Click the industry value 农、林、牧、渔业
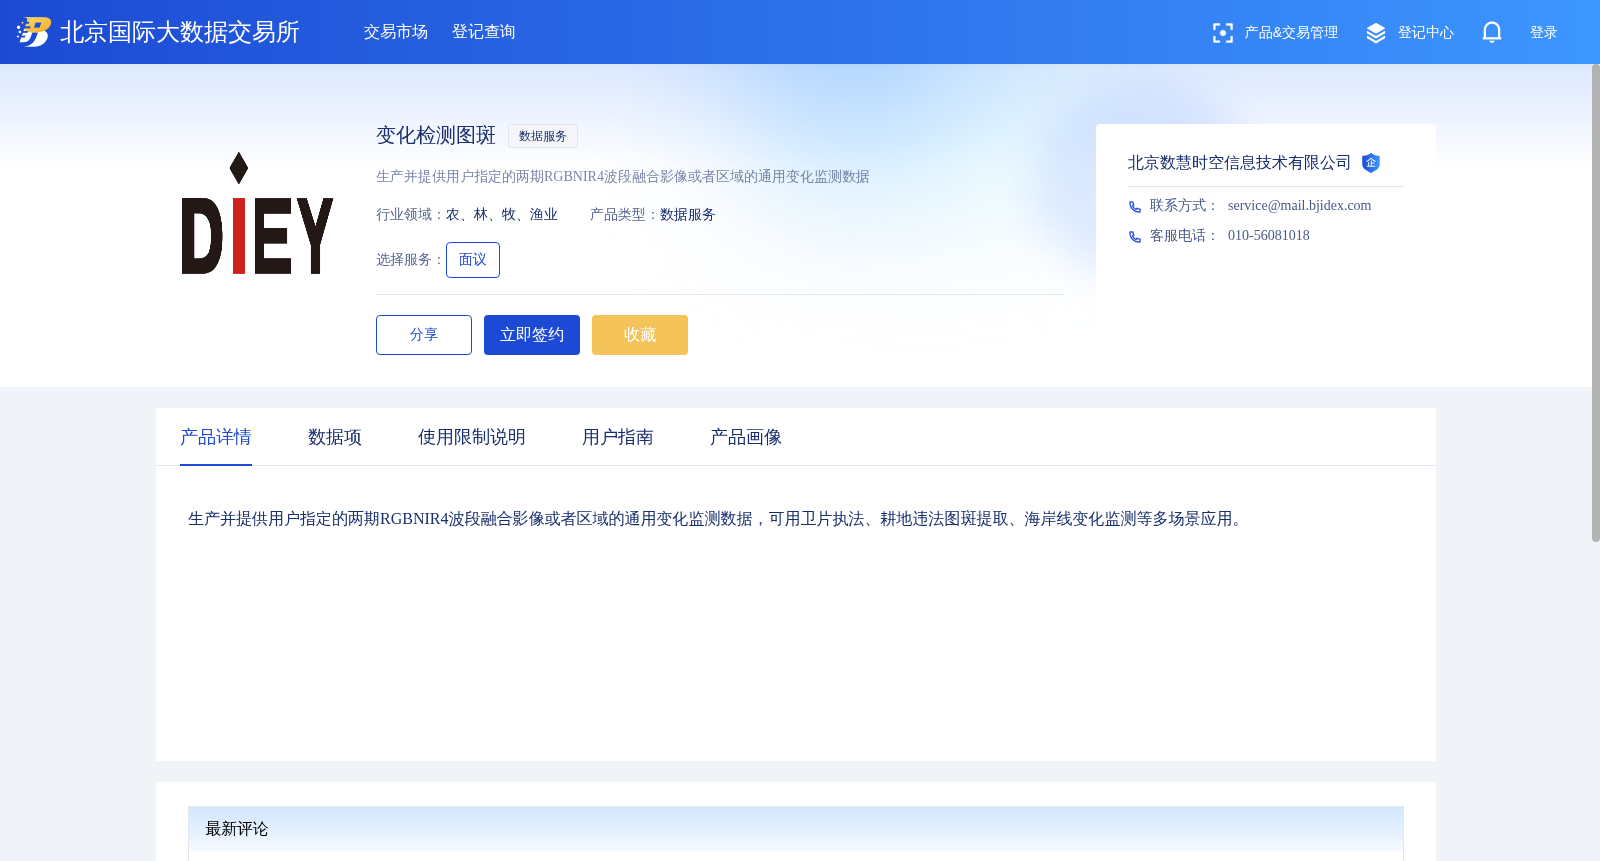The image size is (1600, 861). 502,215
